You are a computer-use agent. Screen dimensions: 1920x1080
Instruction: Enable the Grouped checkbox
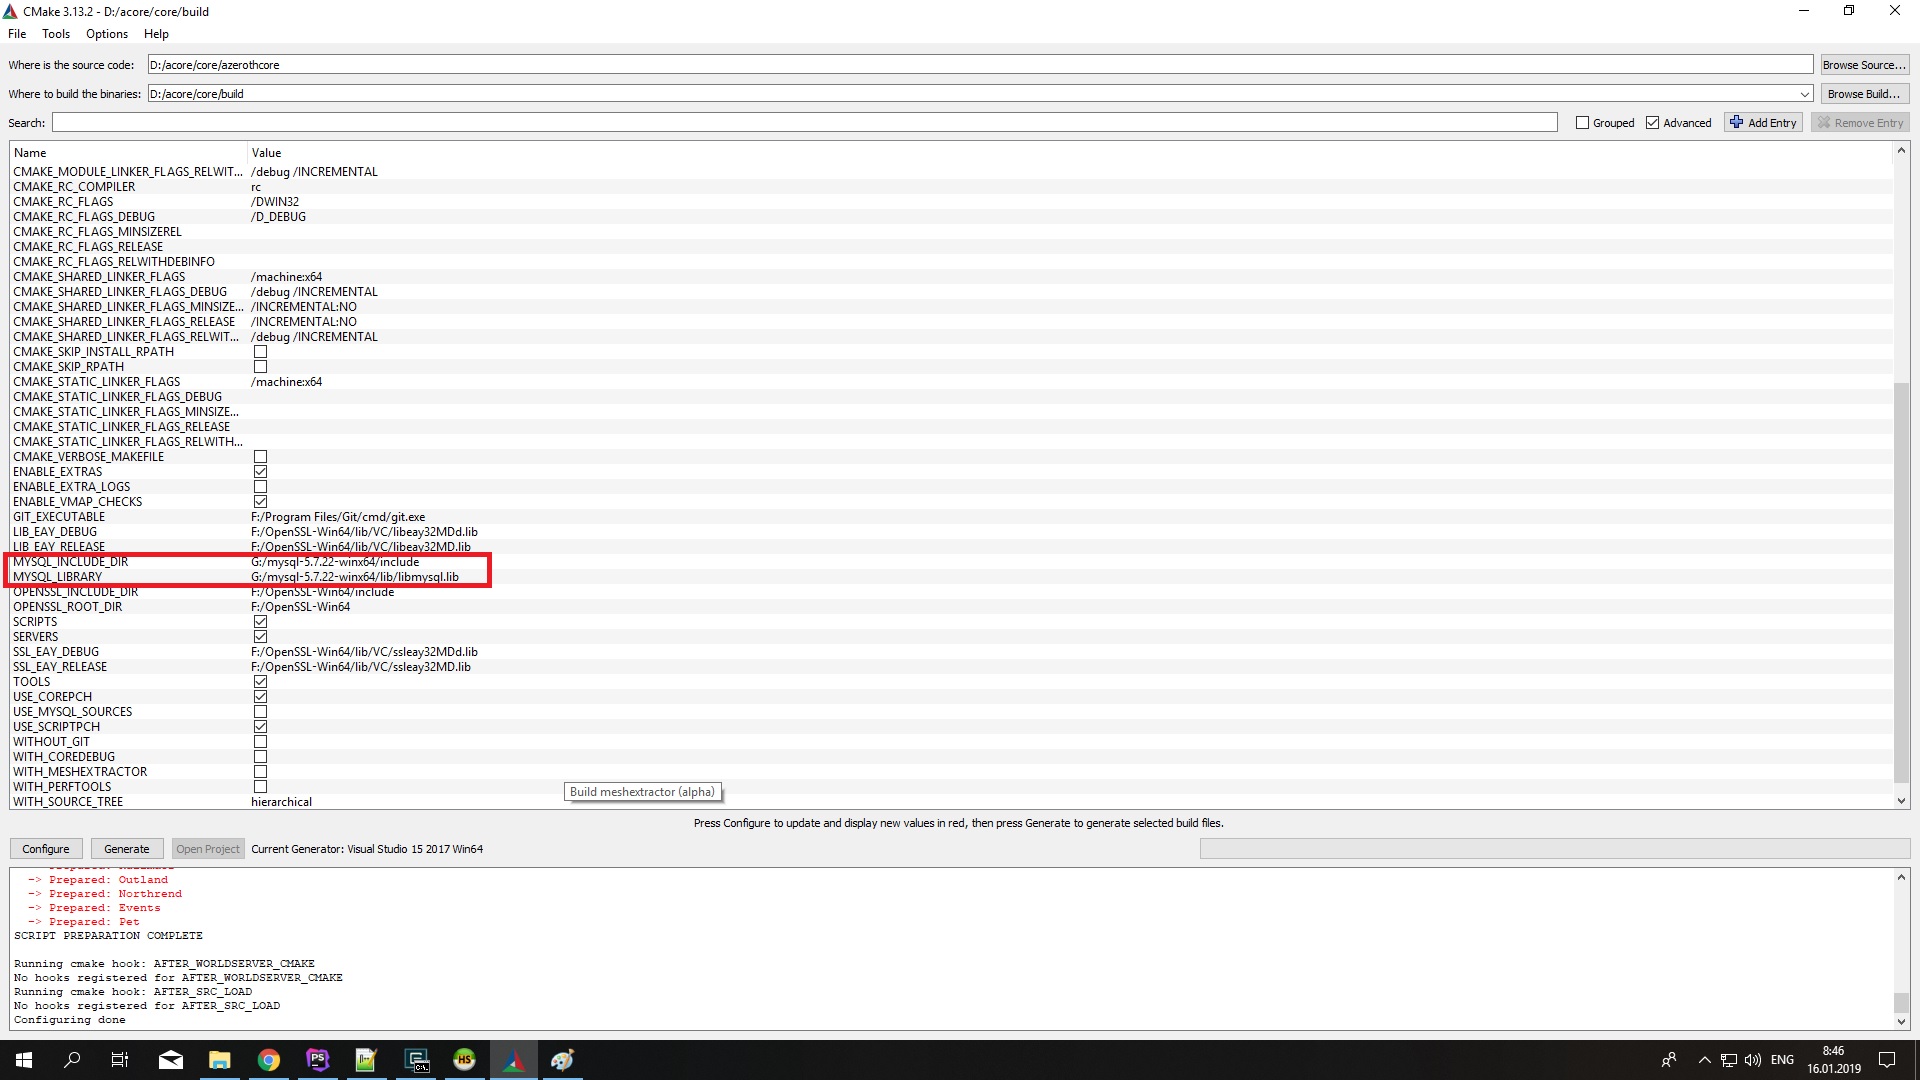[x=1582, y=123]
